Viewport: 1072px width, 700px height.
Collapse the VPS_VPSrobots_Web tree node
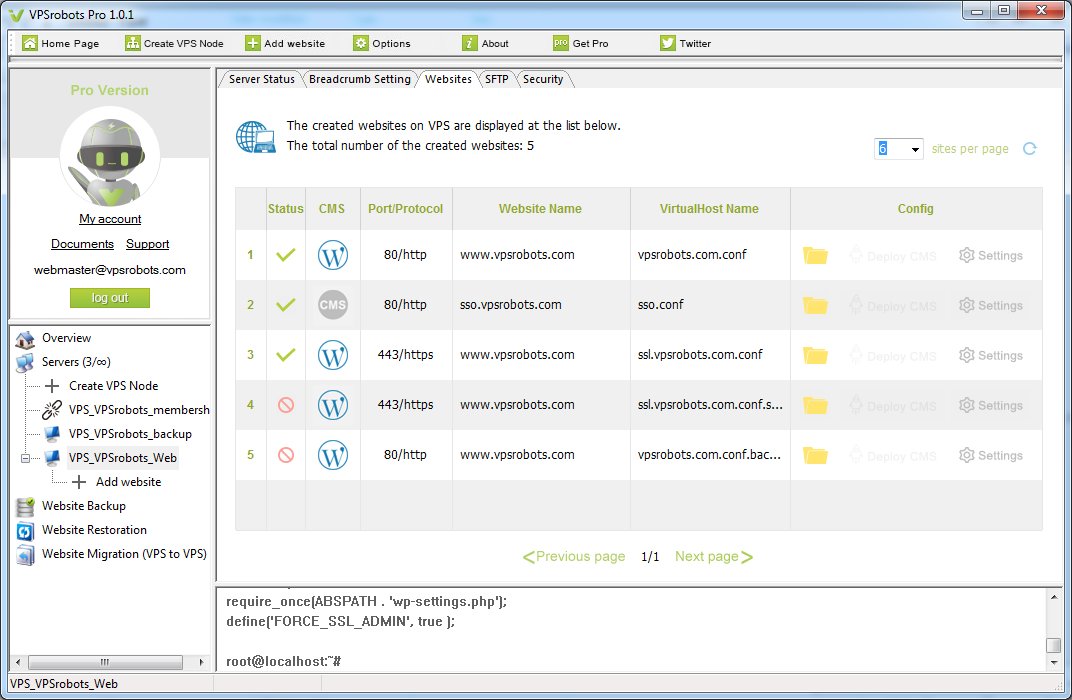25,458
